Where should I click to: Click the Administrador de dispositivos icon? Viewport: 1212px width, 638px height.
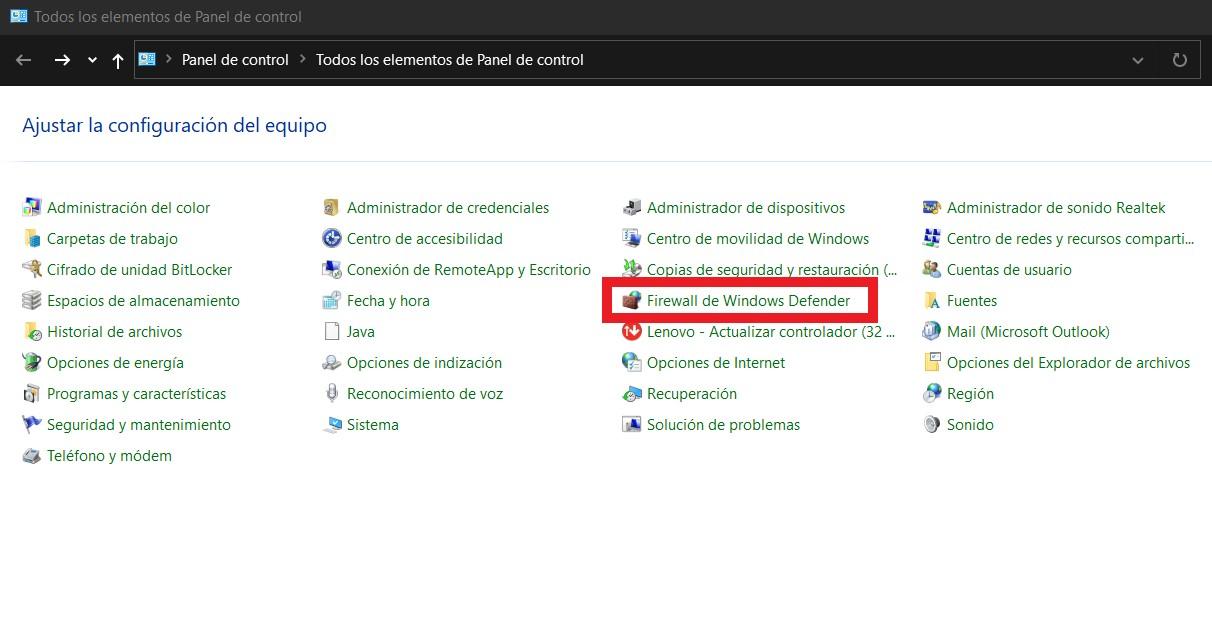click(x=632, y=208)
